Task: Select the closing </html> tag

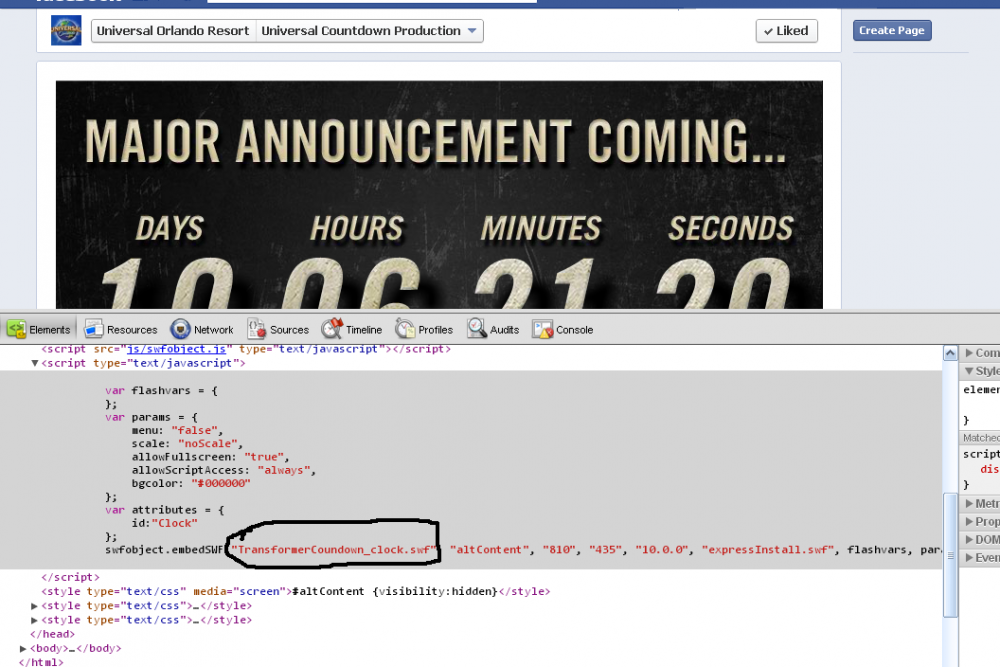Action: click(x=41, y=662)
